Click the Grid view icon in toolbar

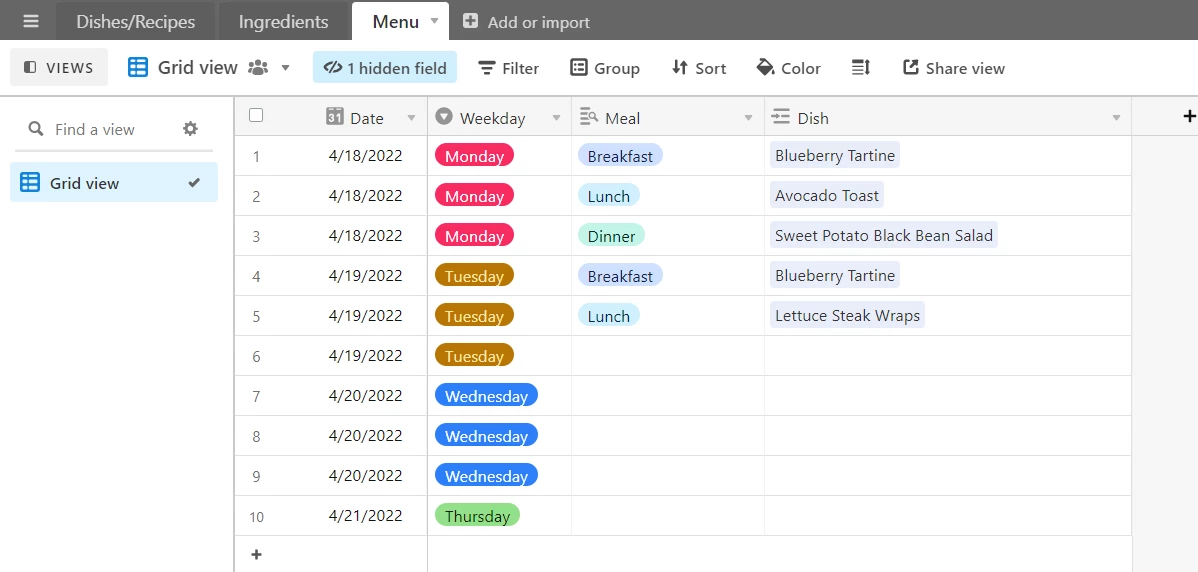pos(138,67)
